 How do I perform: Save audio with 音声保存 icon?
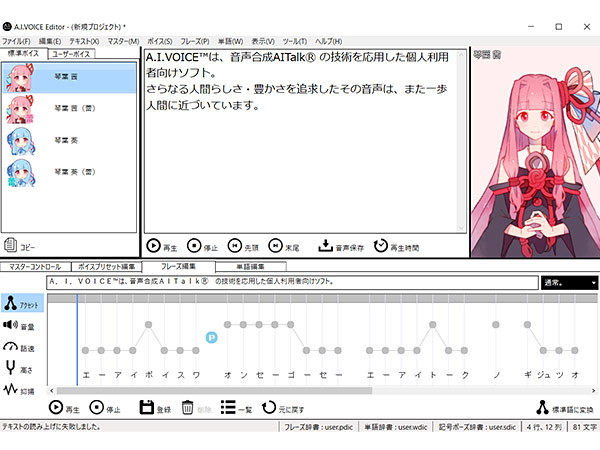325,246
